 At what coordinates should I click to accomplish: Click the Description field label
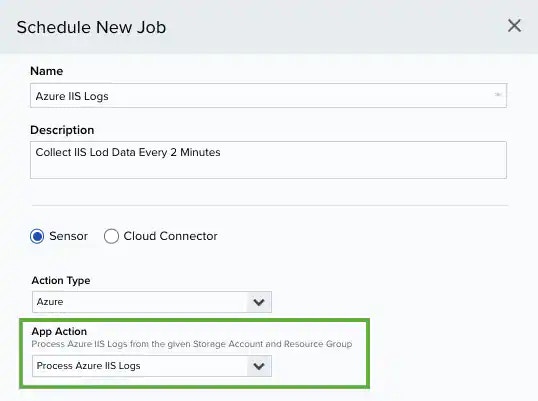tap(62, 130)
